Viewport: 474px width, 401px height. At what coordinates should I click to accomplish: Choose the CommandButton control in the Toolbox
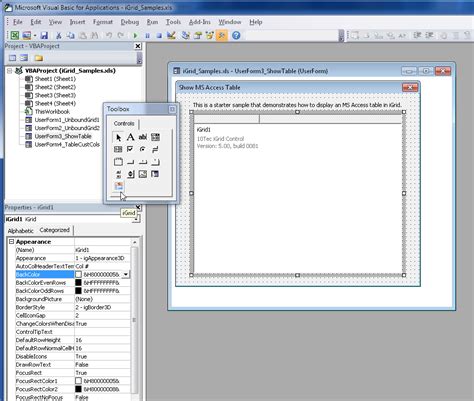pos(130,162)
